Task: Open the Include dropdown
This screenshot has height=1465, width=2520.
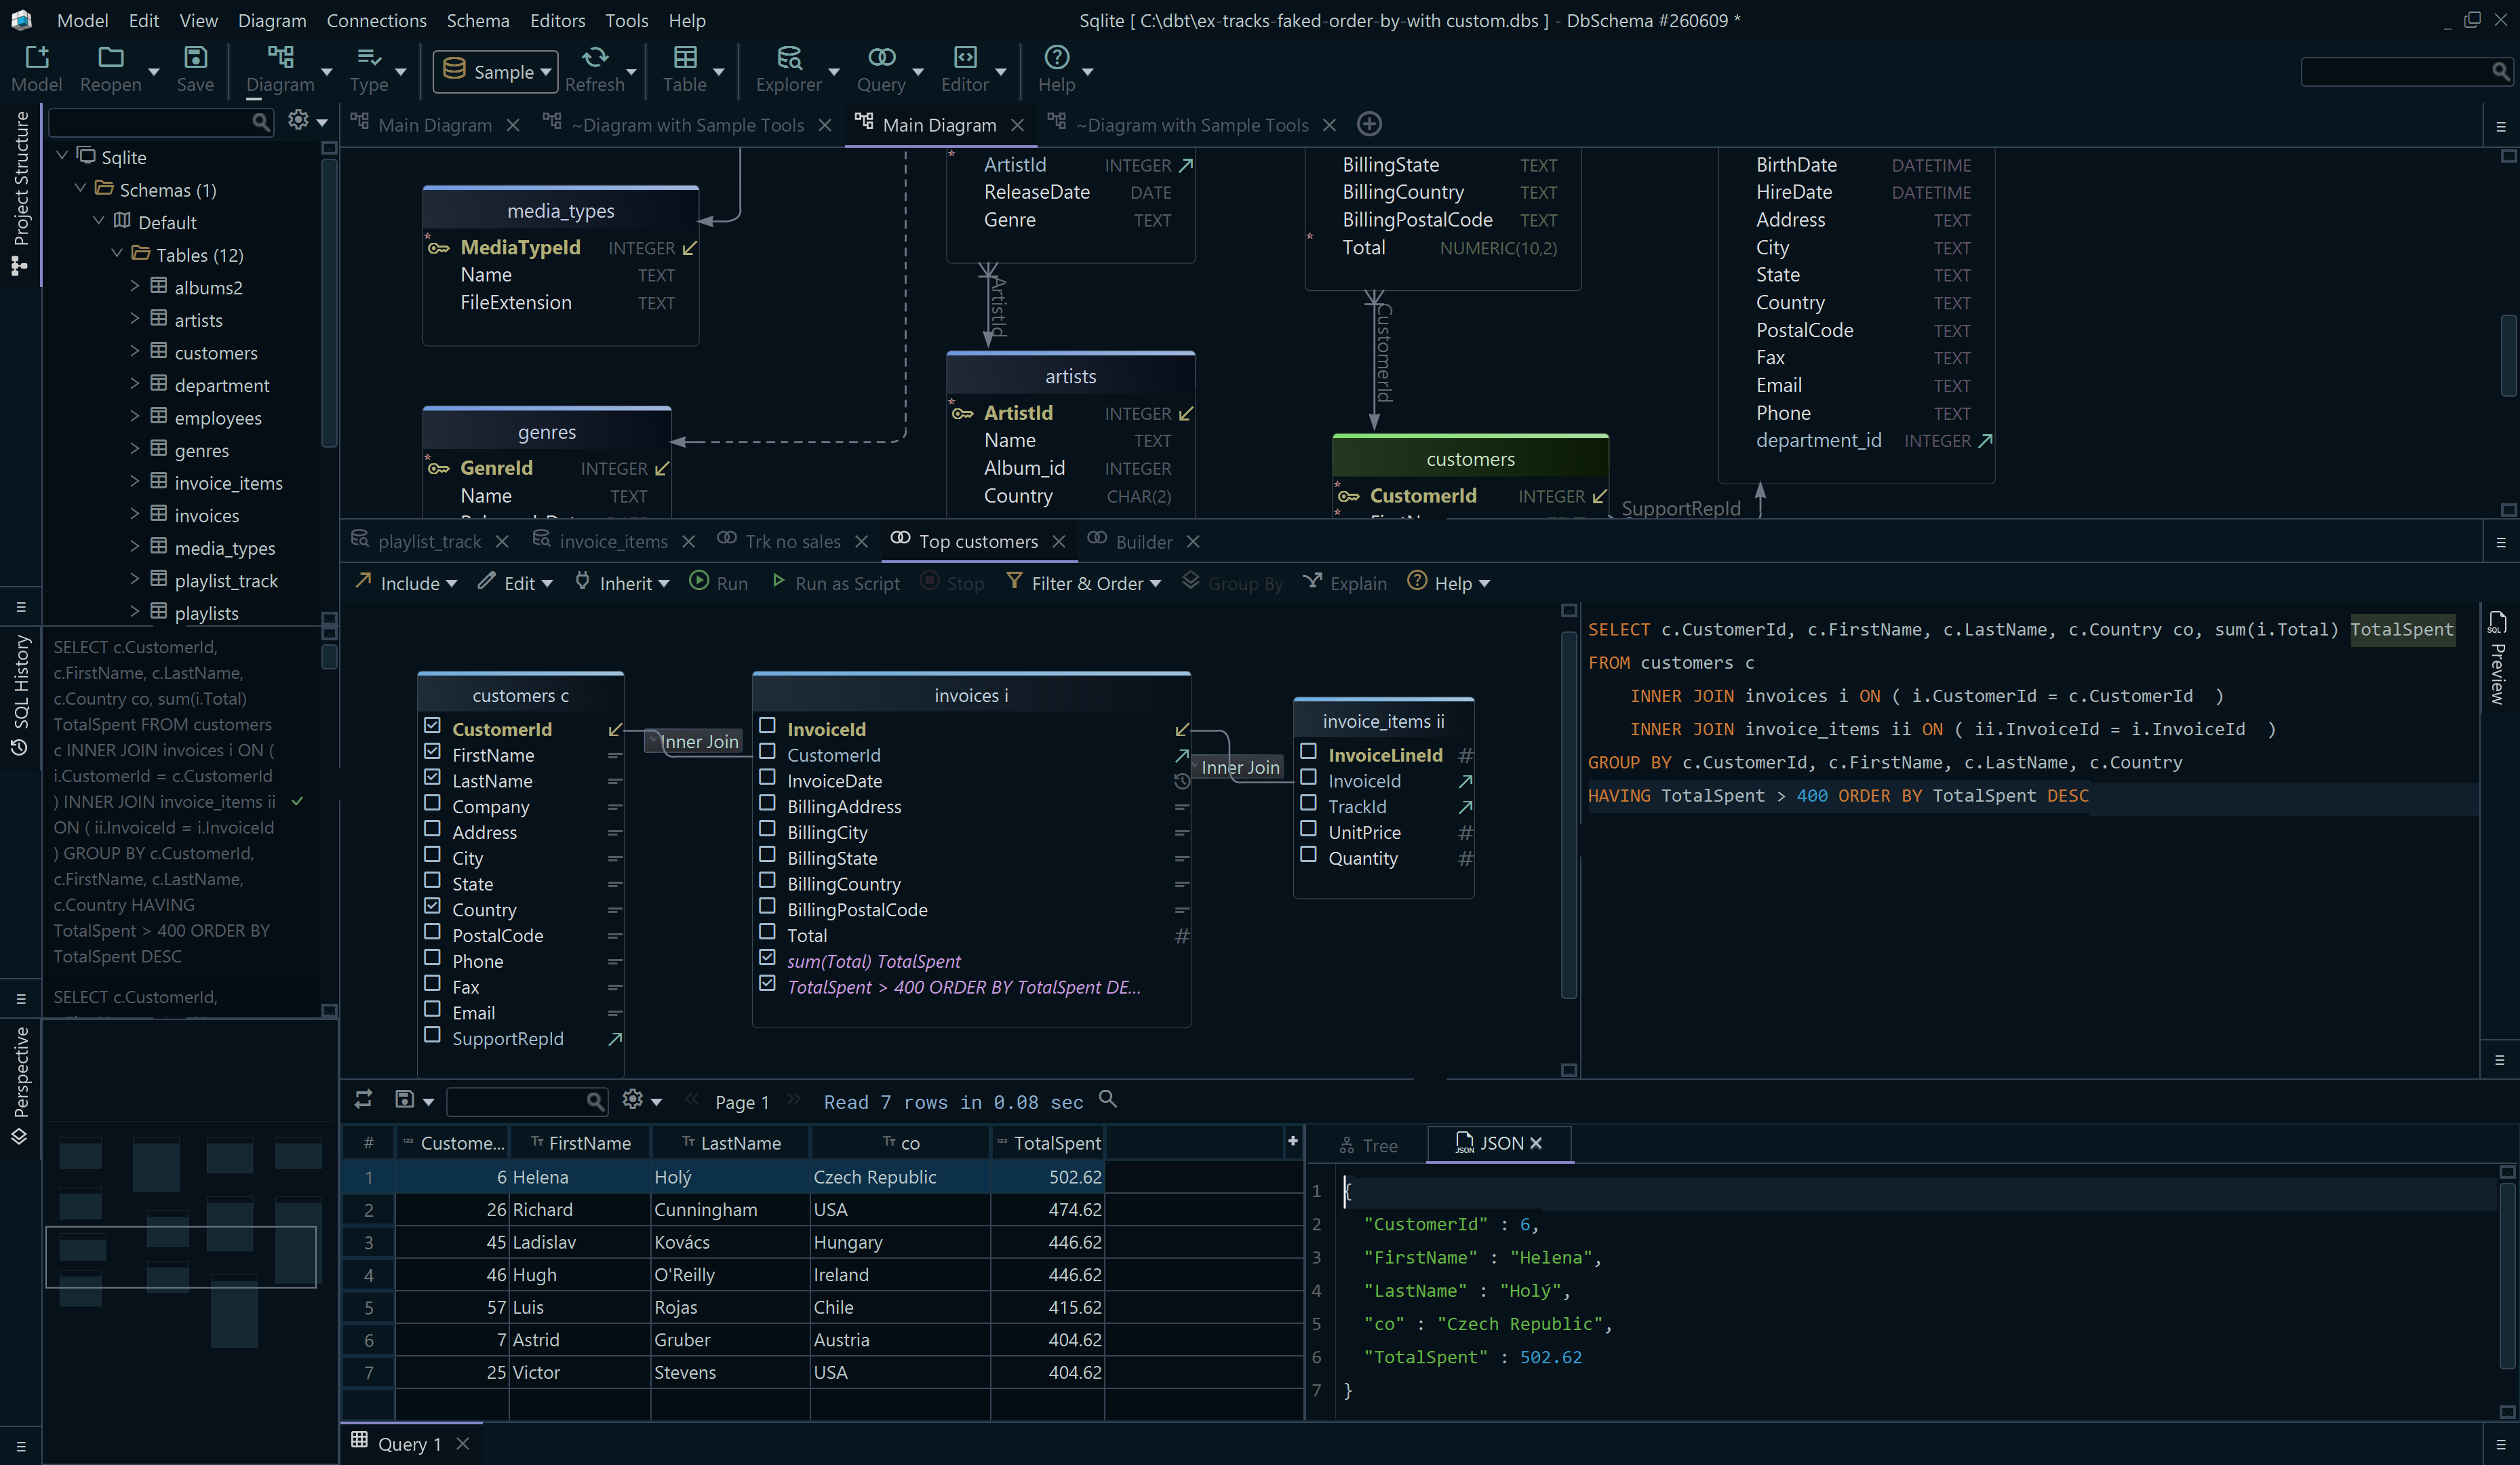Action: click(x=406, y=582)
